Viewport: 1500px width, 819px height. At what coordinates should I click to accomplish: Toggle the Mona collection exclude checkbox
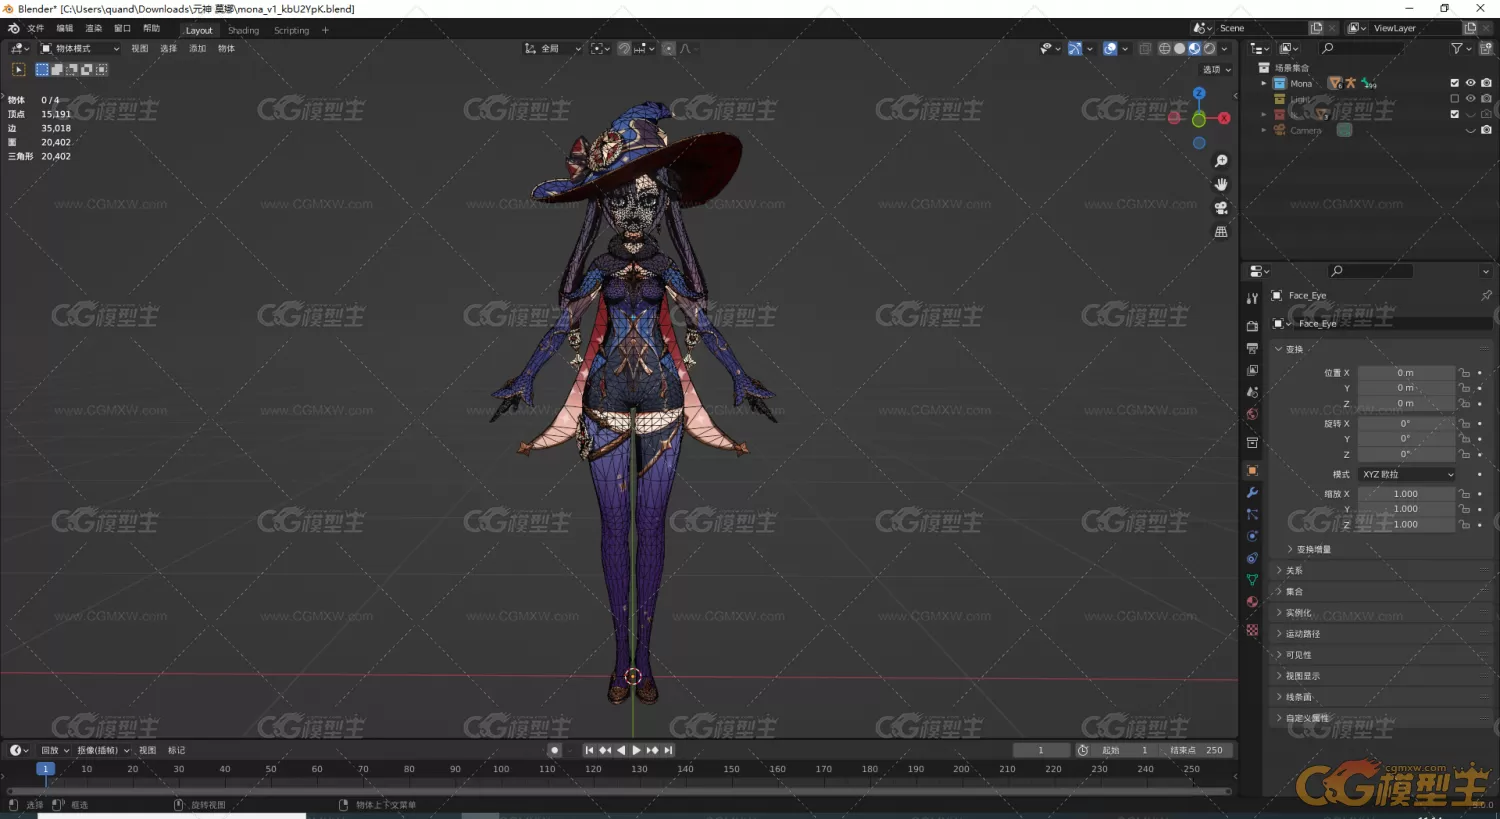point(1455,83)
